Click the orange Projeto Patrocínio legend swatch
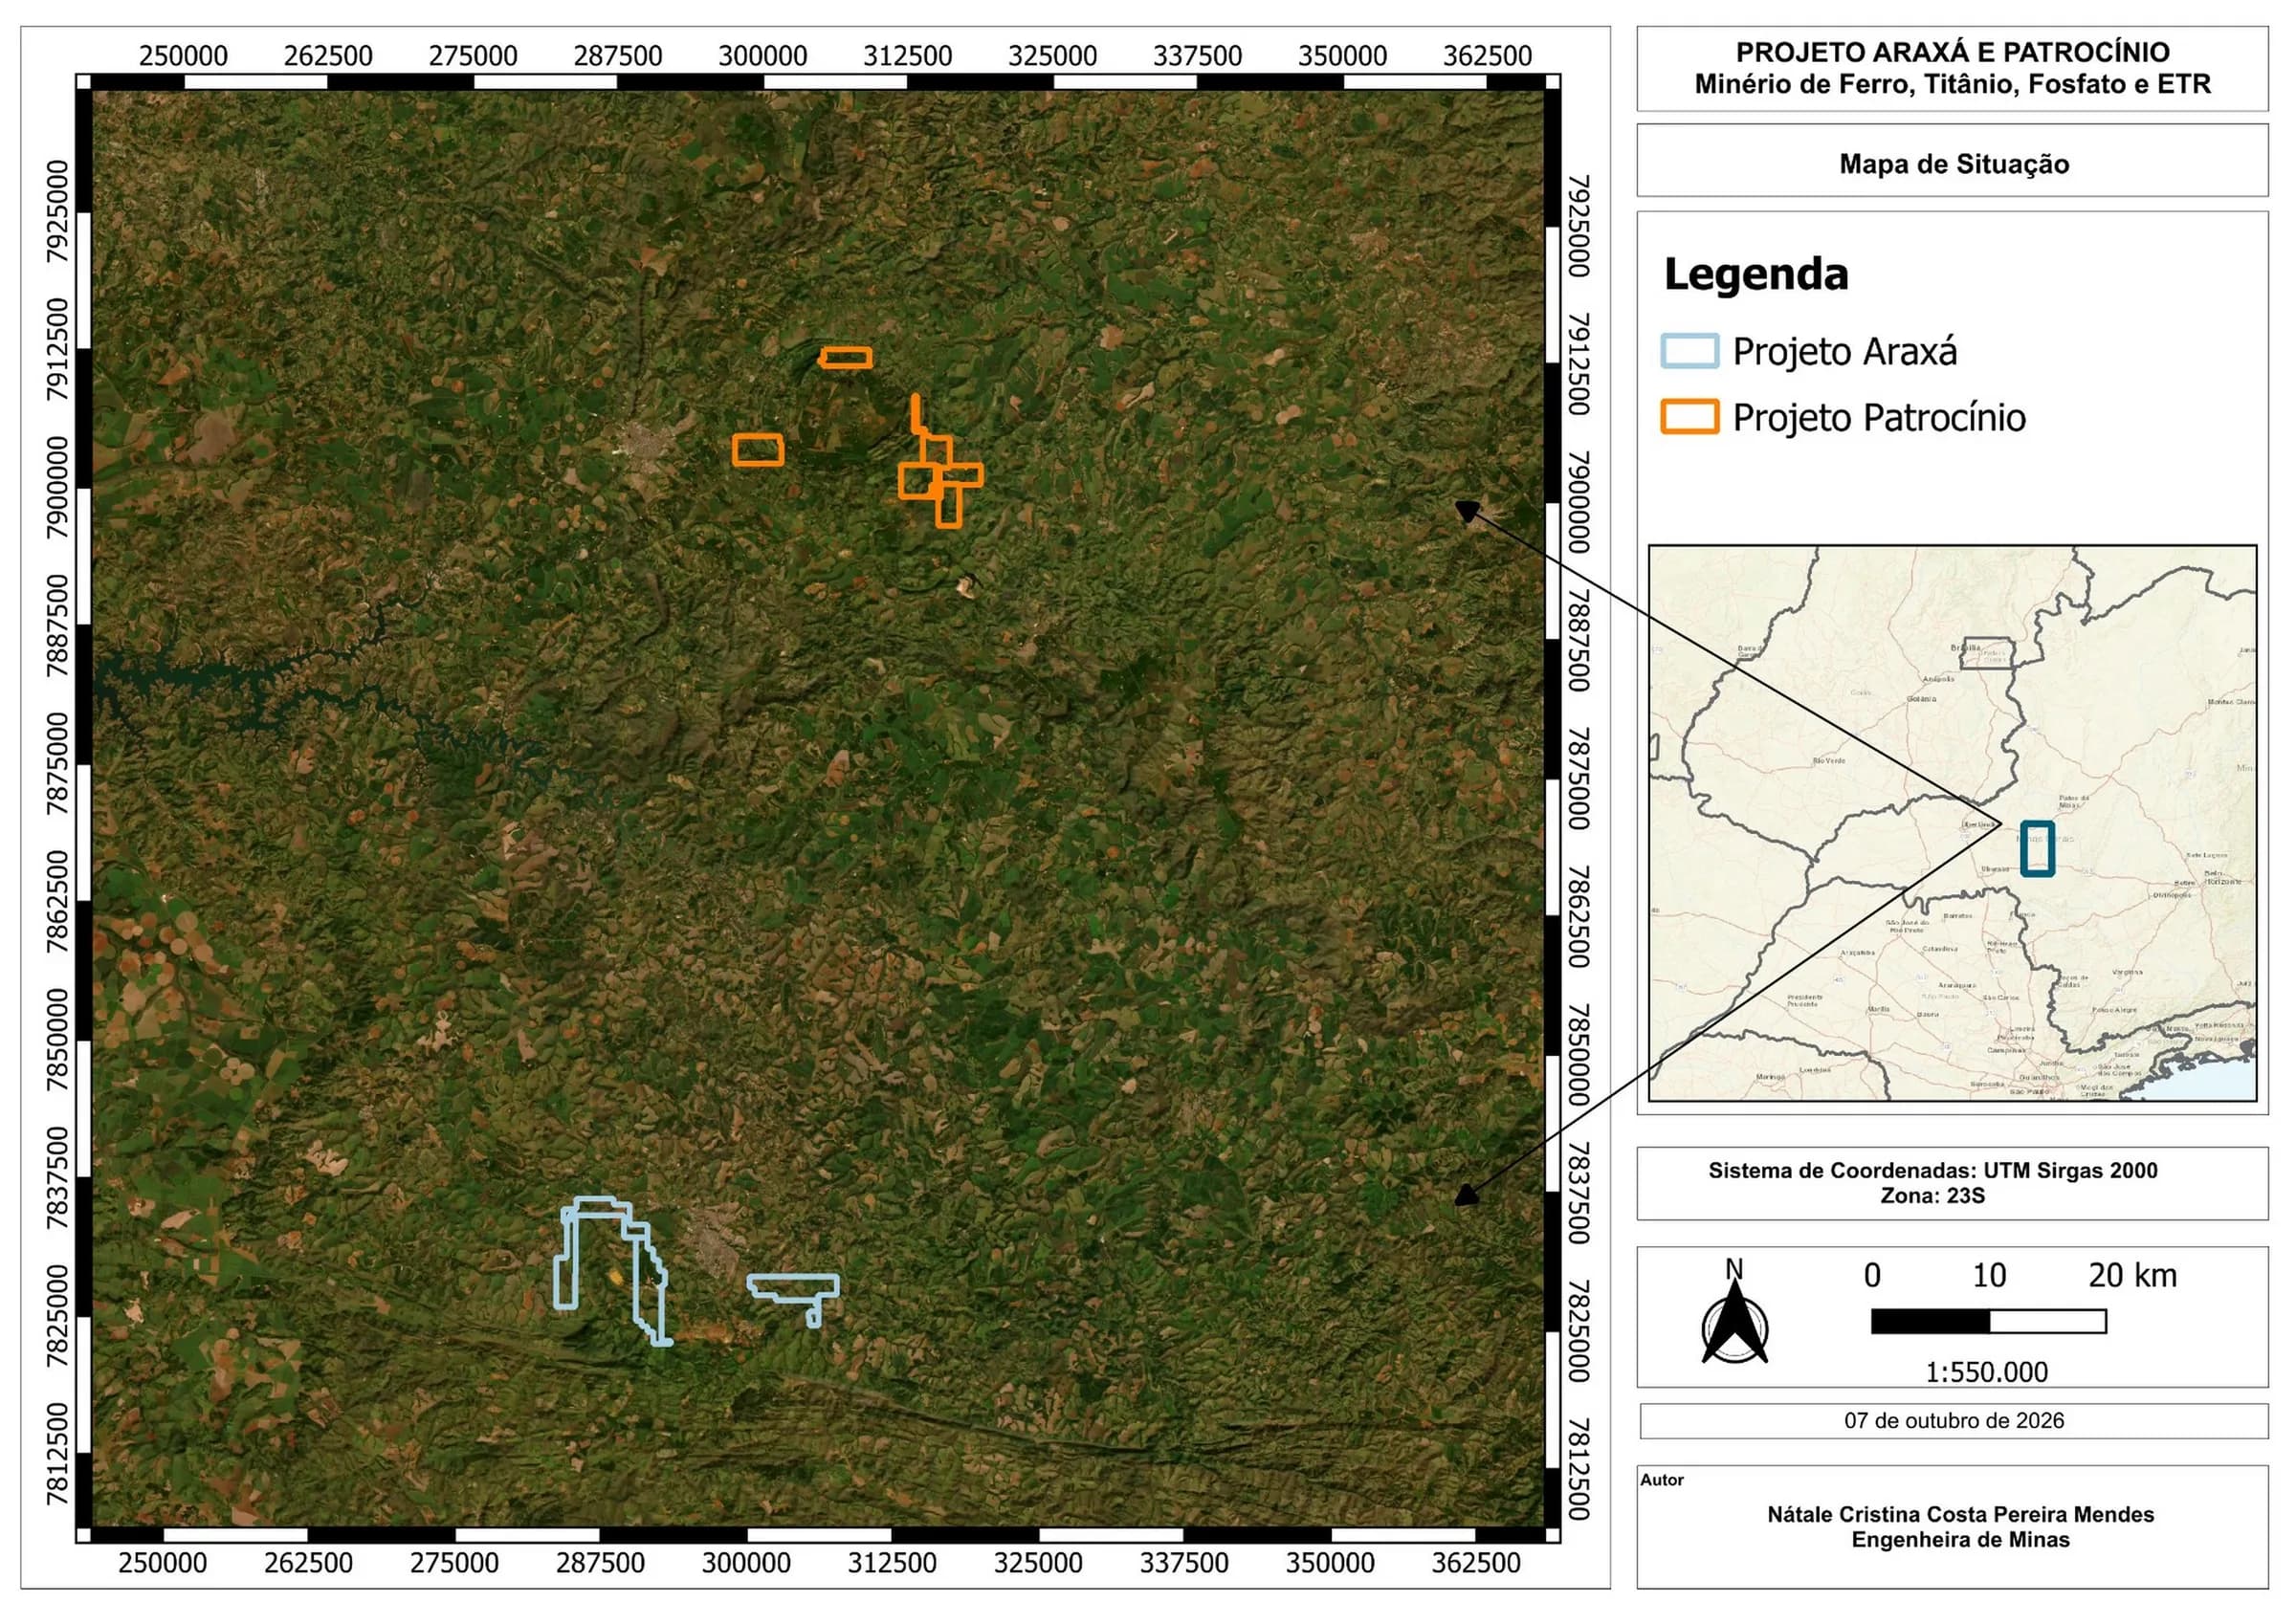Image resolution: width=2296 pixels, height=1623 pixels. pyautogui.click(x=1690, y=416)
